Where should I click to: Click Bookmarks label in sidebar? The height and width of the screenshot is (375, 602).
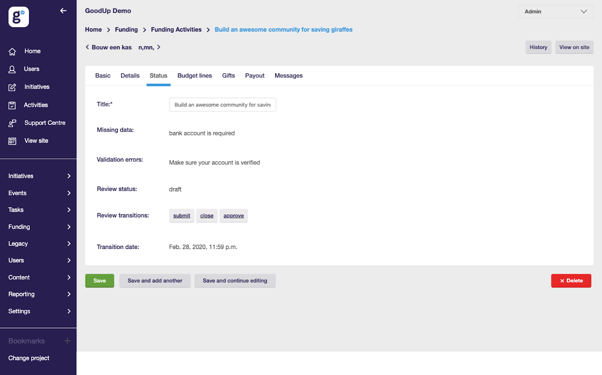(x=26, y=341)
